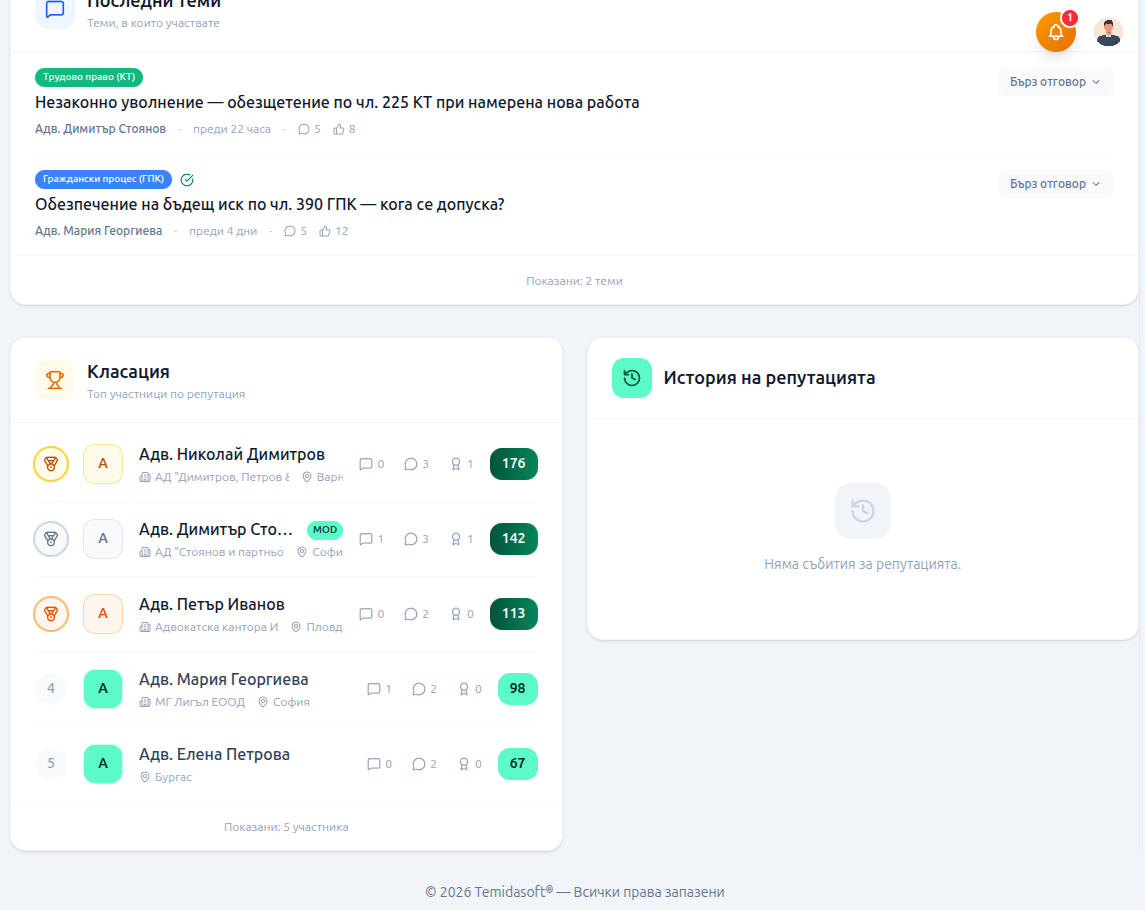Screen dimensions: 1145x910
Task: Click the likes thumbs-up icon on Незаконно уволнение topic
Action: coord(339,129)
